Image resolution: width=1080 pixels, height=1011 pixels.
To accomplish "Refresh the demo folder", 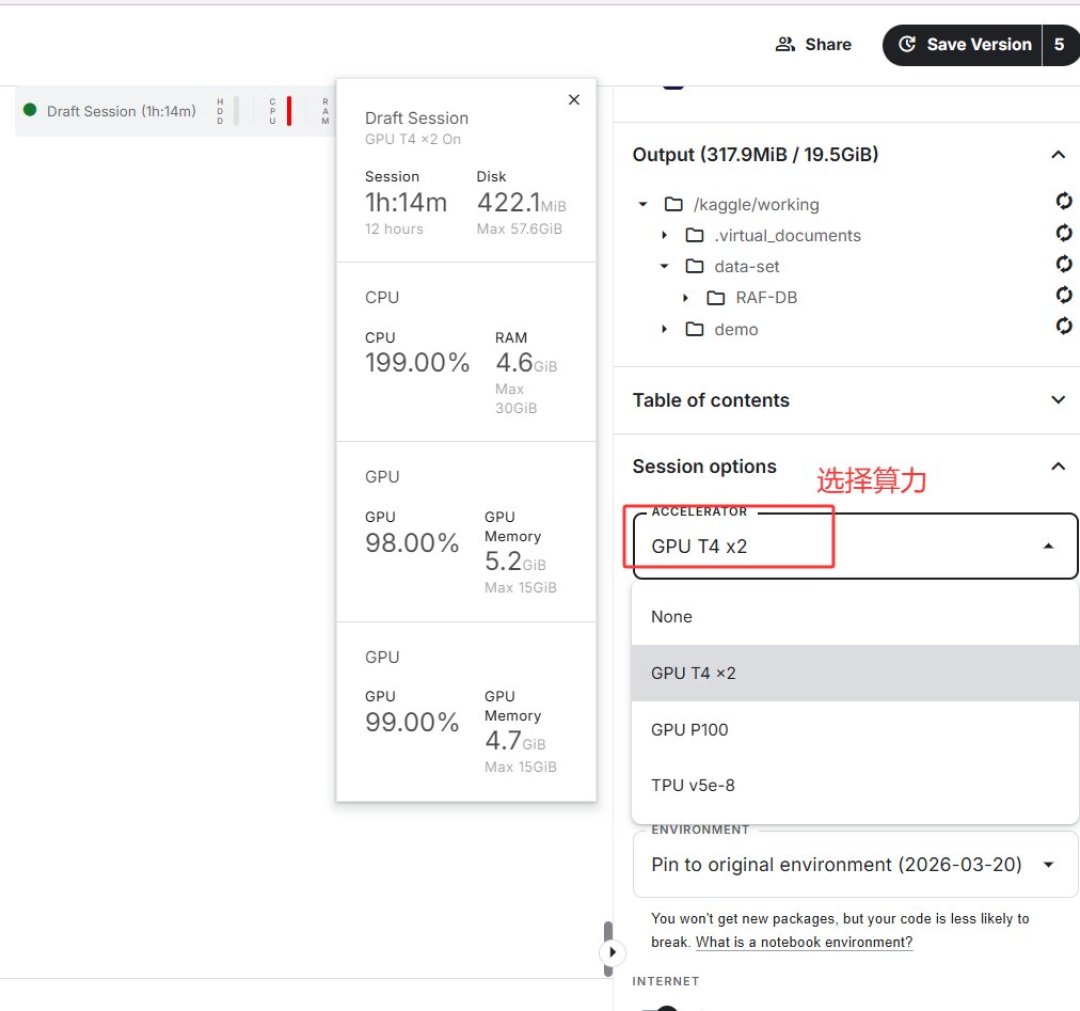I will pyautogui.click(x=1063, y=326).
